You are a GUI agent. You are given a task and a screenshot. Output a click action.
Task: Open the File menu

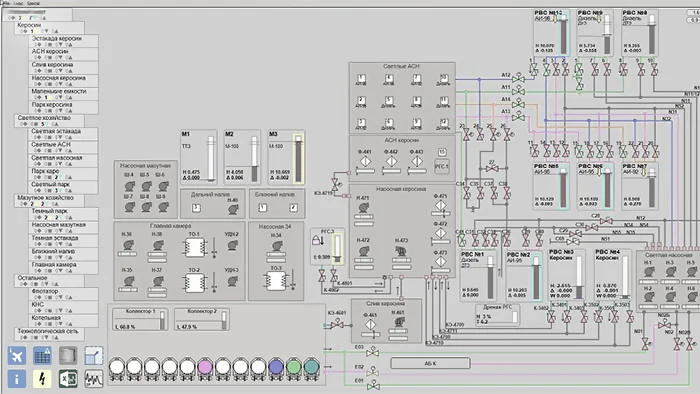click(6, 3)
